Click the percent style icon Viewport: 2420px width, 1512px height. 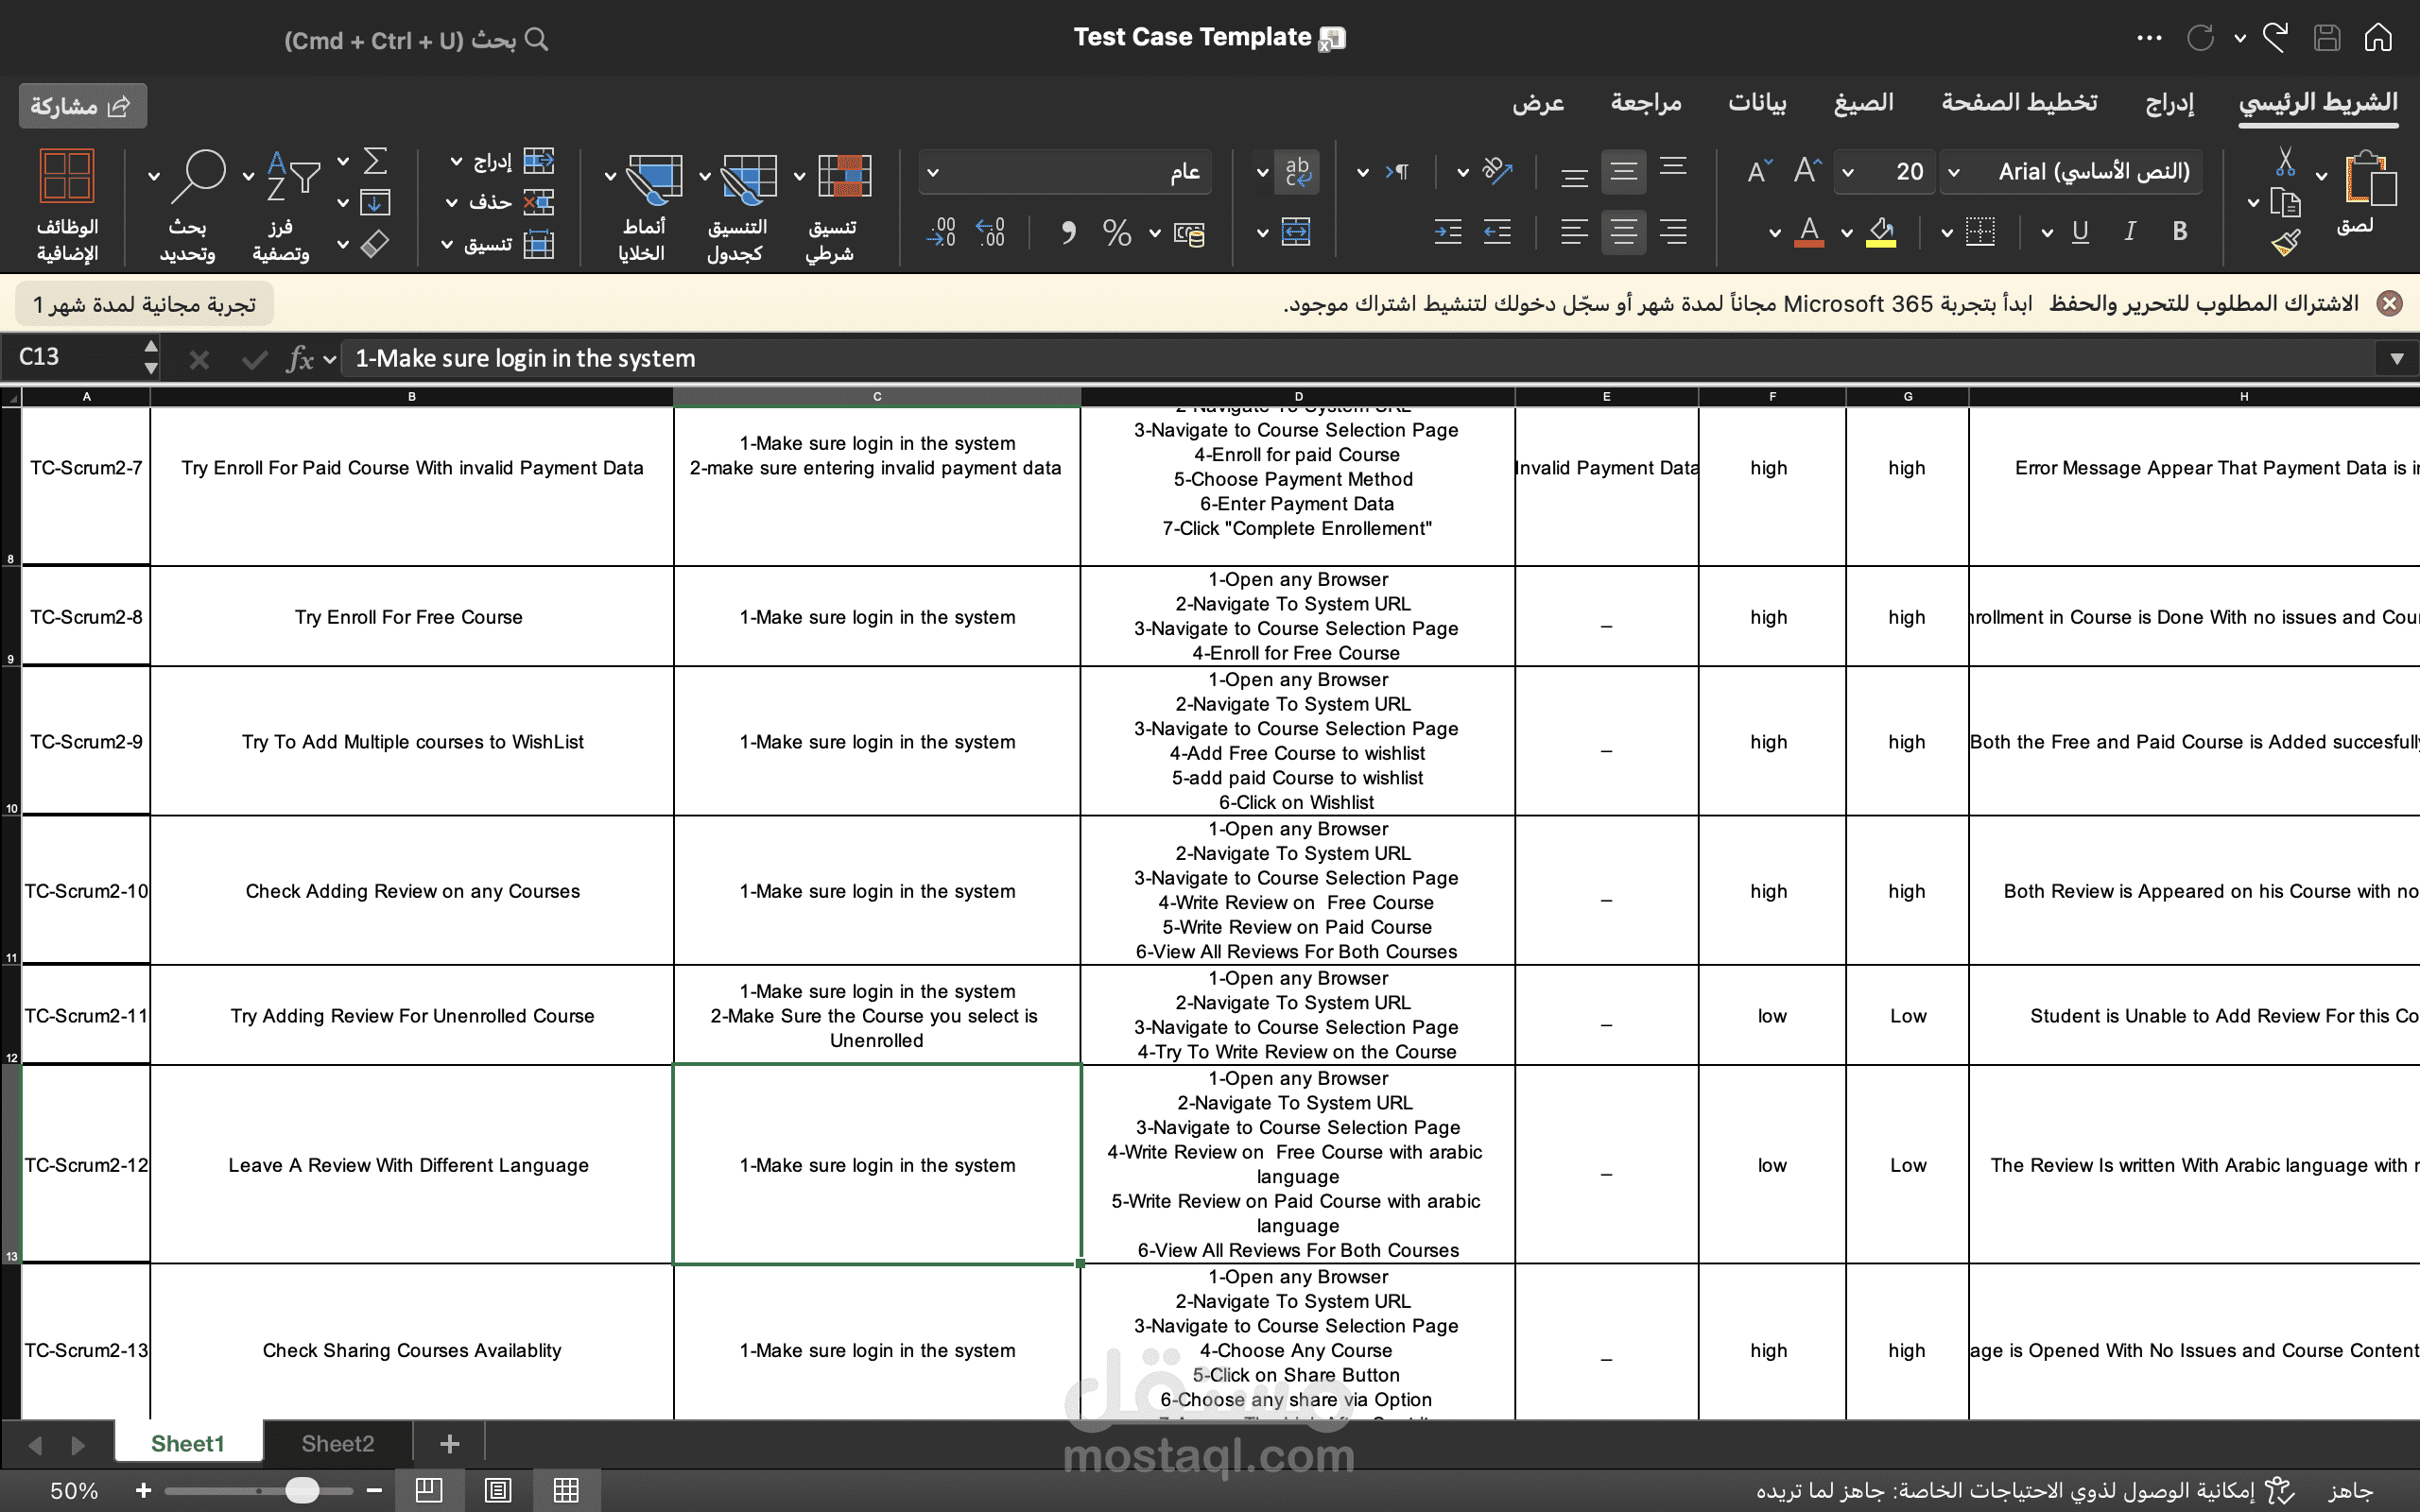coord(1116,233)
